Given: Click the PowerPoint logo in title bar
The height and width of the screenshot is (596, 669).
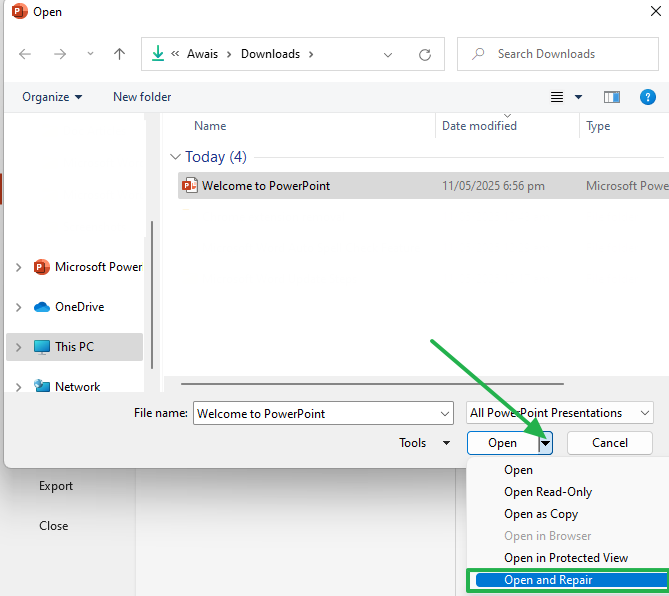Looking at the screenshot, I should [x=19, y=11].
